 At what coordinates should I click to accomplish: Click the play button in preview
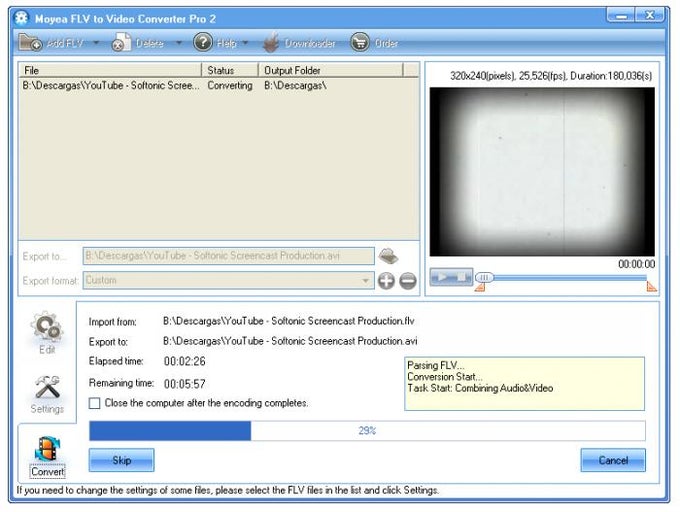click(x=441, y=277)
